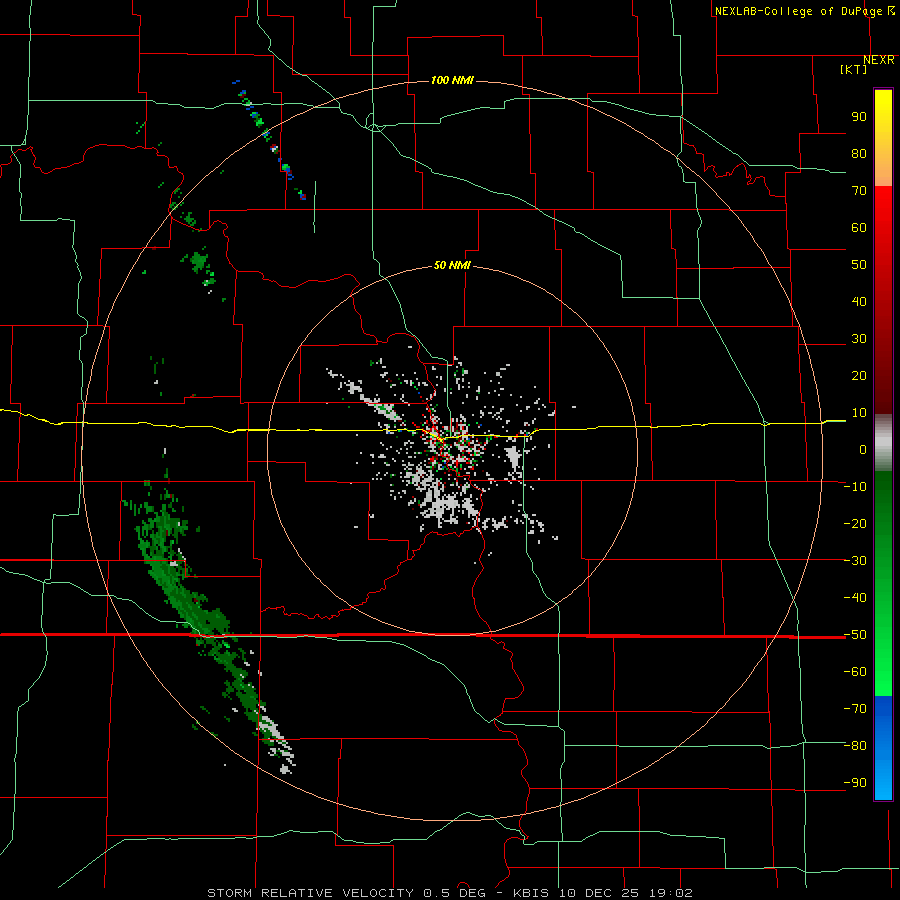Click the -60 value on the velocity scale
Viewport: 900px width, 900px height.
[x=855, y=672]
